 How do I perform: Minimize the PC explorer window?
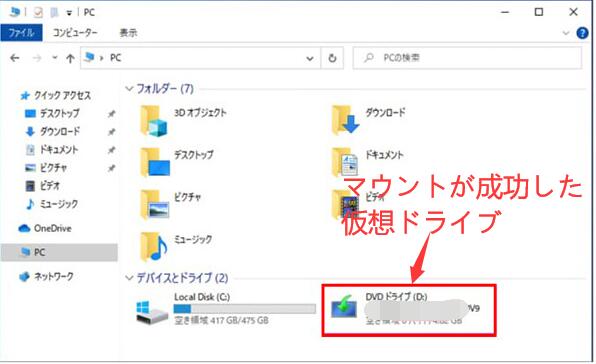point(505,12)
